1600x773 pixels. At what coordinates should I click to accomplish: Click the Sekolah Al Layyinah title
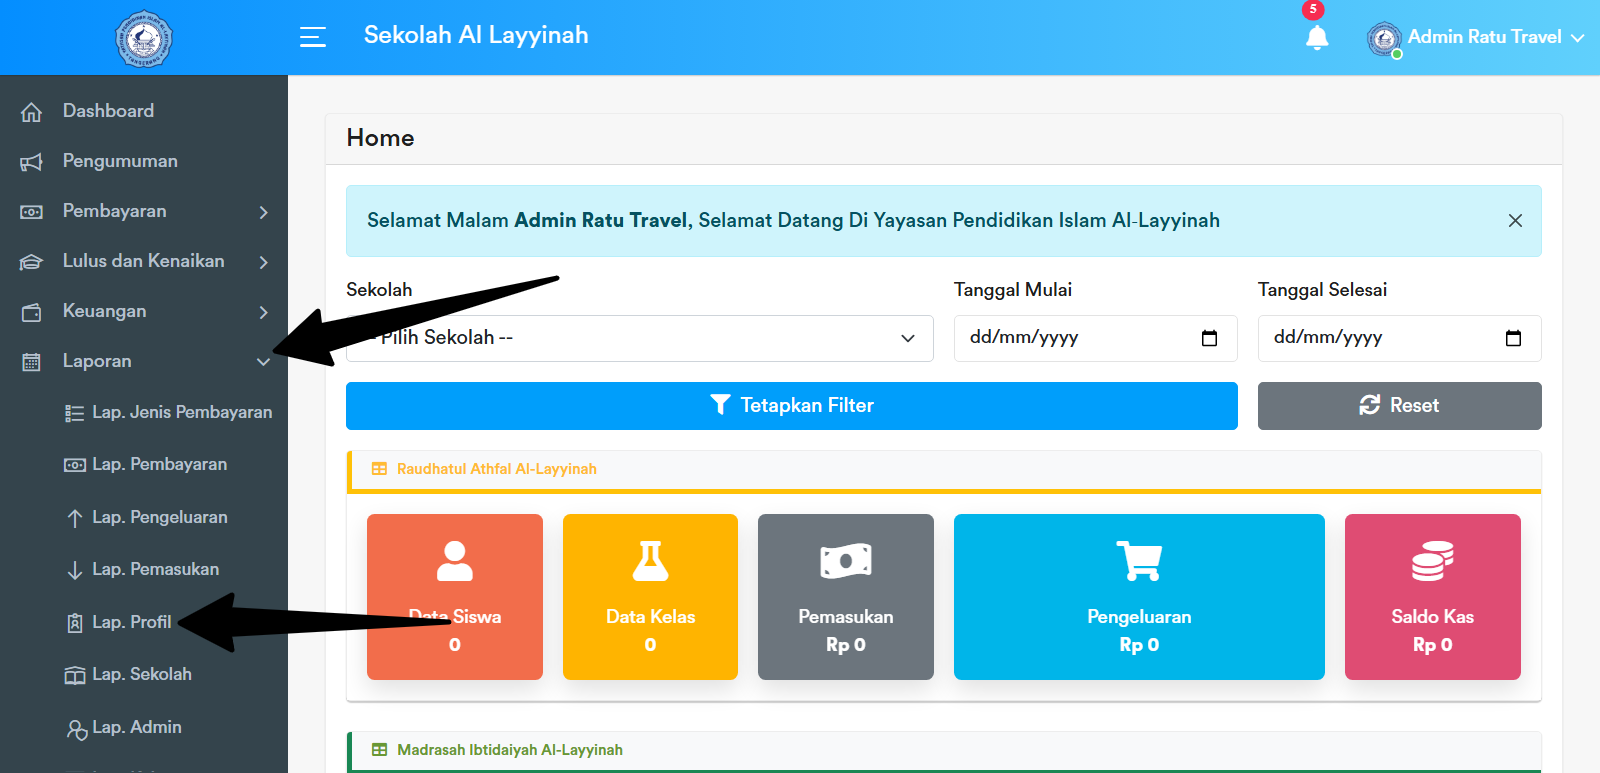click(476, 35)
